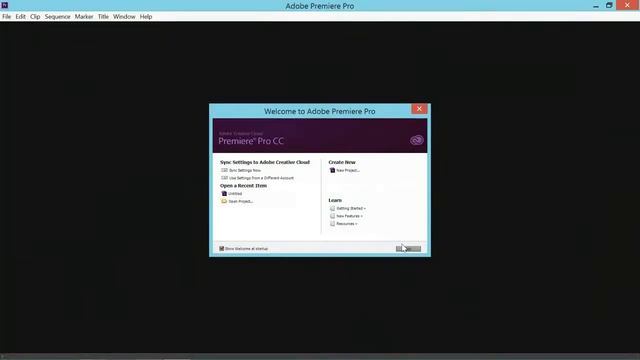Image resolution: width=640 pixels, height=360 pixels.
Task: Open the Title menu
Action: (x=103, y=17)
